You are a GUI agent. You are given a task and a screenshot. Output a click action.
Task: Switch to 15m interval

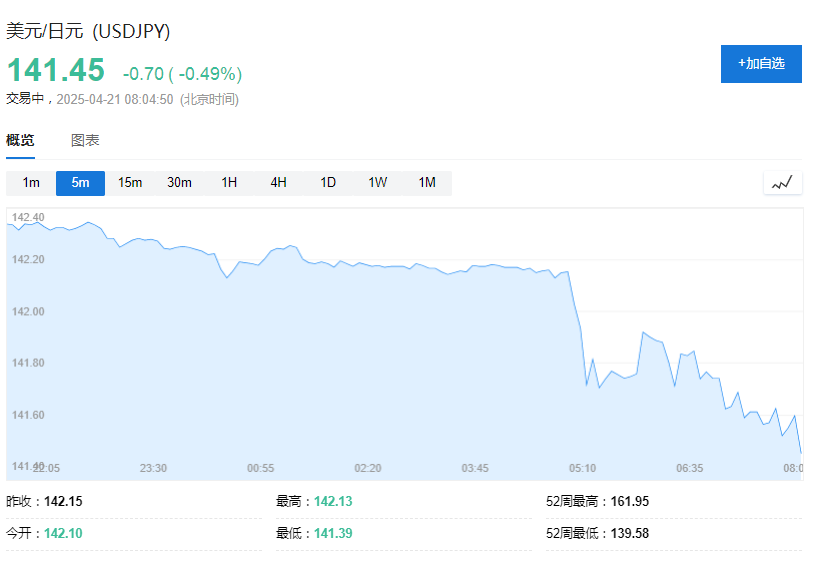click(x=130, y=182)
